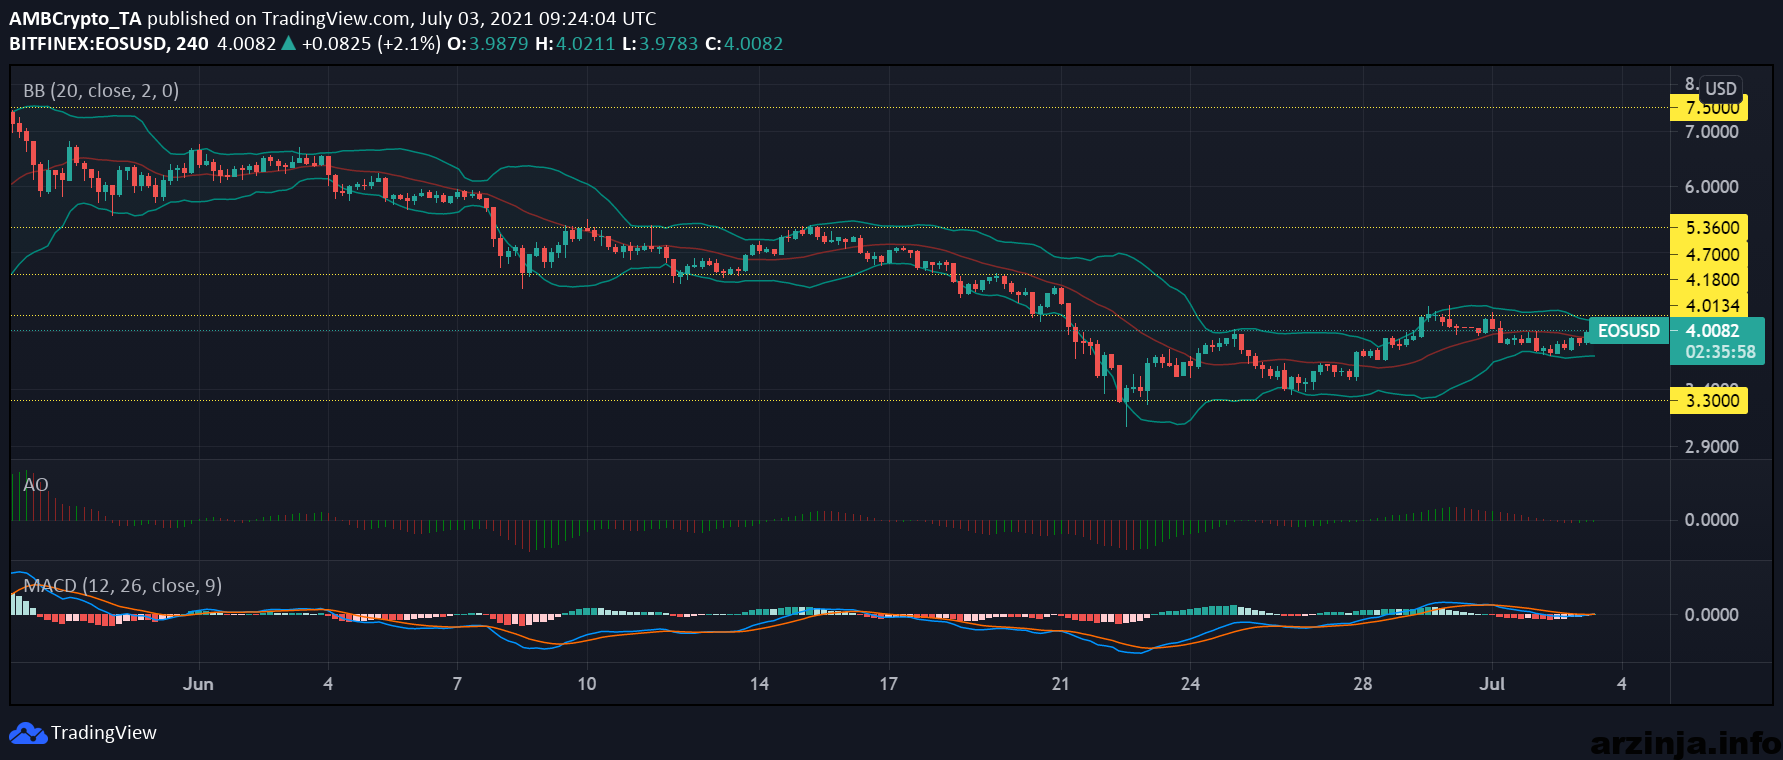Image resolution: width=1783 pixels, height=760 pixels.
Task: Open the AO indicator label
Action: (36, 485)
